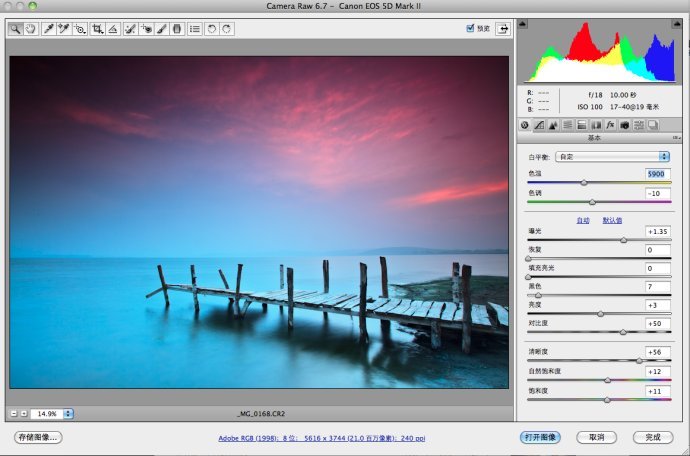Click the contrast value field +50

(658, 324)
